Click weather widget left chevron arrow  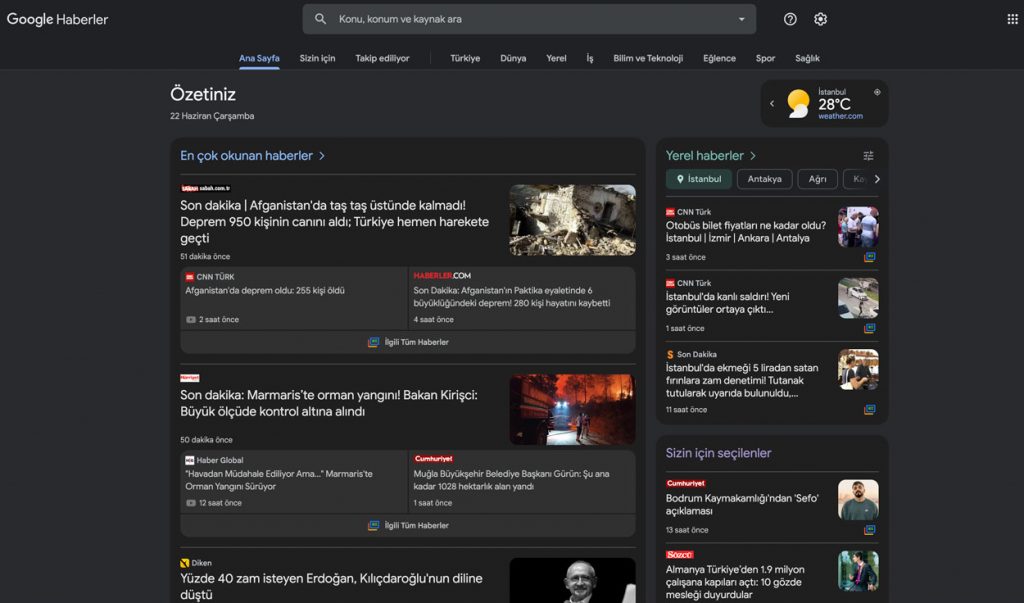tap(771, 103)
